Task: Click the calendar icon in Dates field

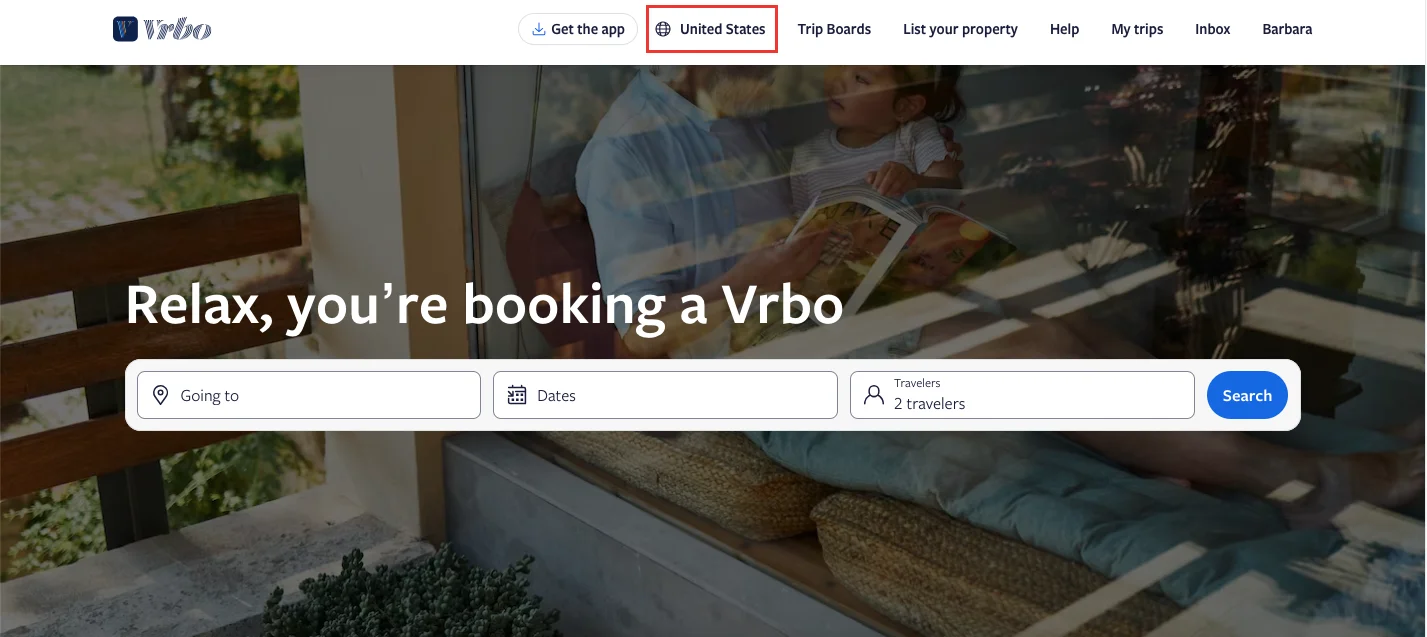Action: coord(517,395)
